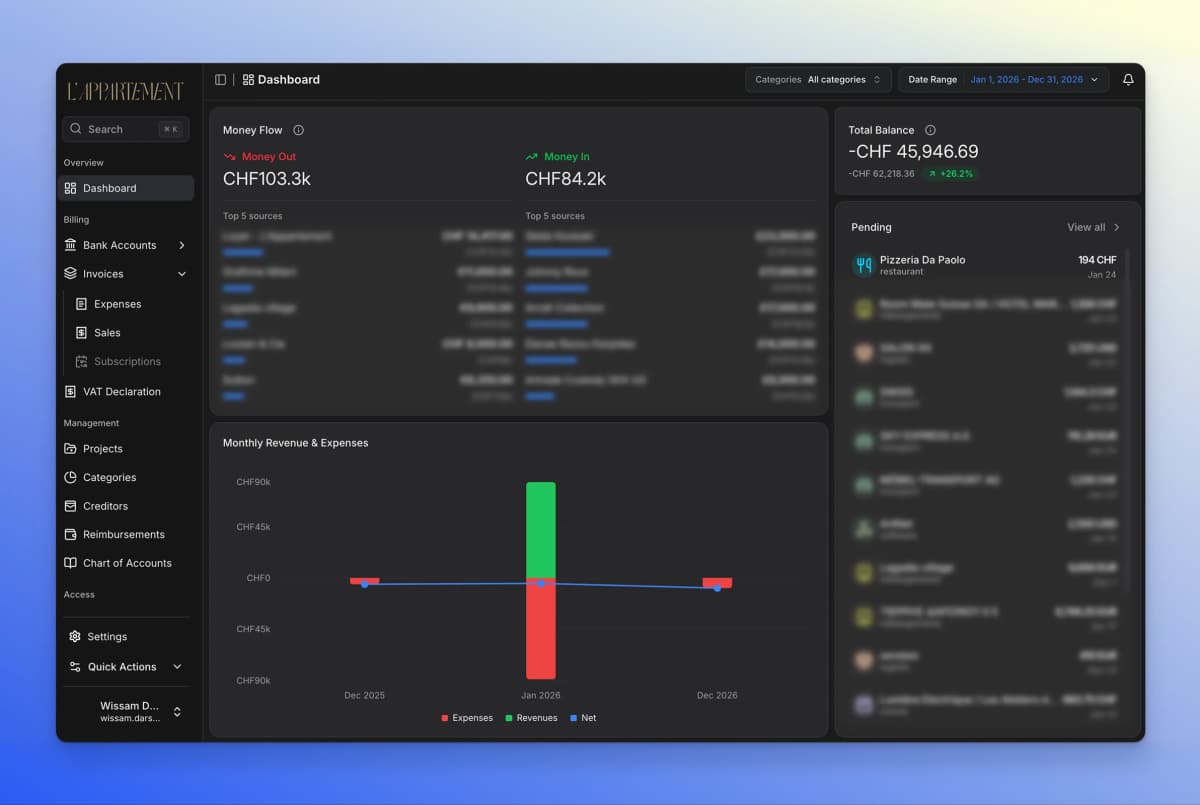Open the Projects page
1200x805 pixels.
pyautogui.click(x=102, y=449)
